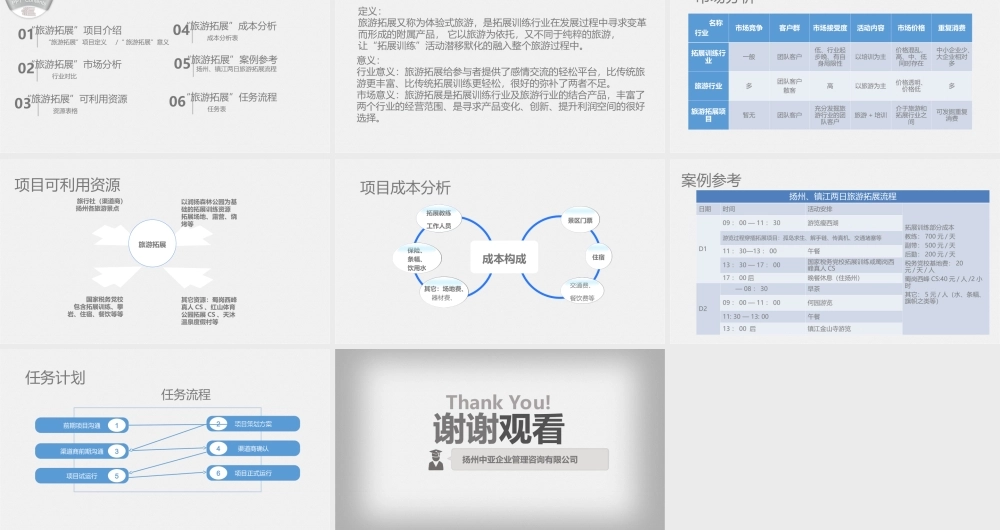Select the 成本构成 center box

(503, 259)
